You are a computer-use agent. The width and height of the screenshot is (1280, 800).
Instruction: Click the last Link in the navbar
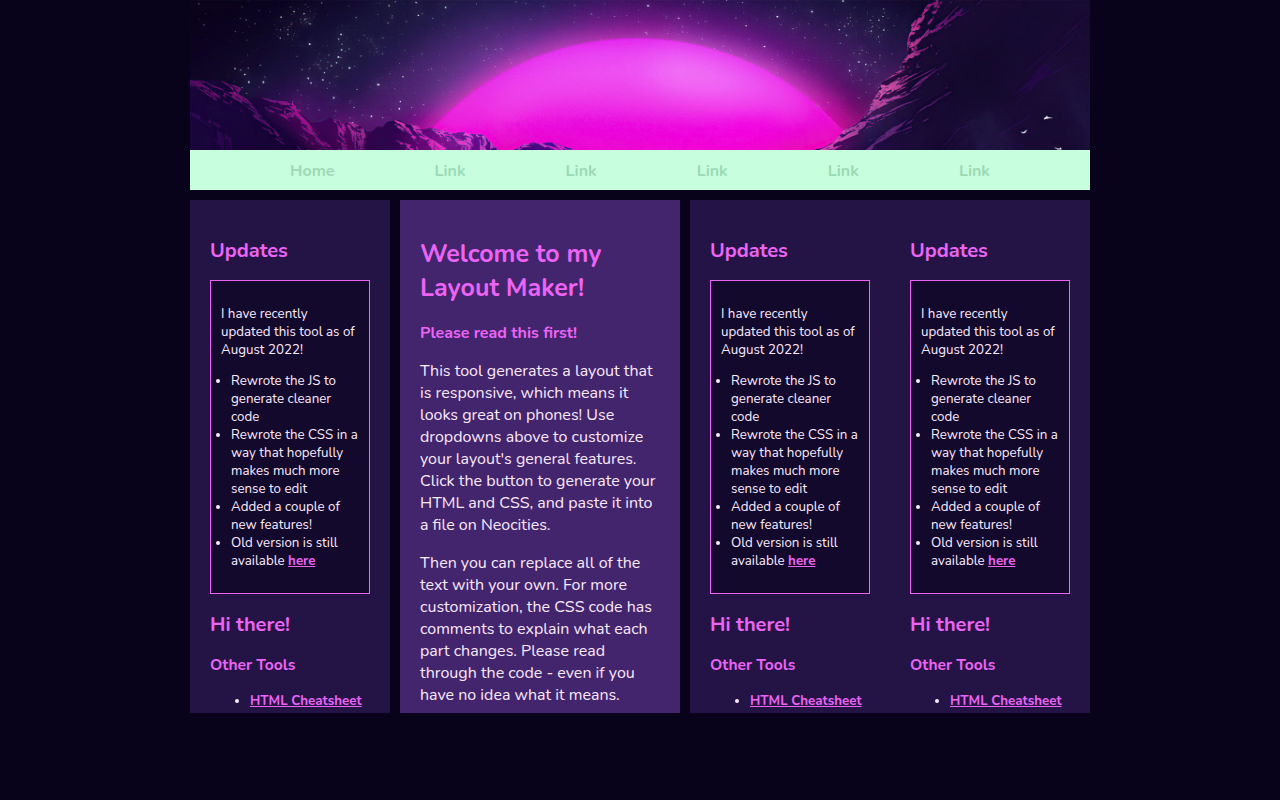pos(974,171)
